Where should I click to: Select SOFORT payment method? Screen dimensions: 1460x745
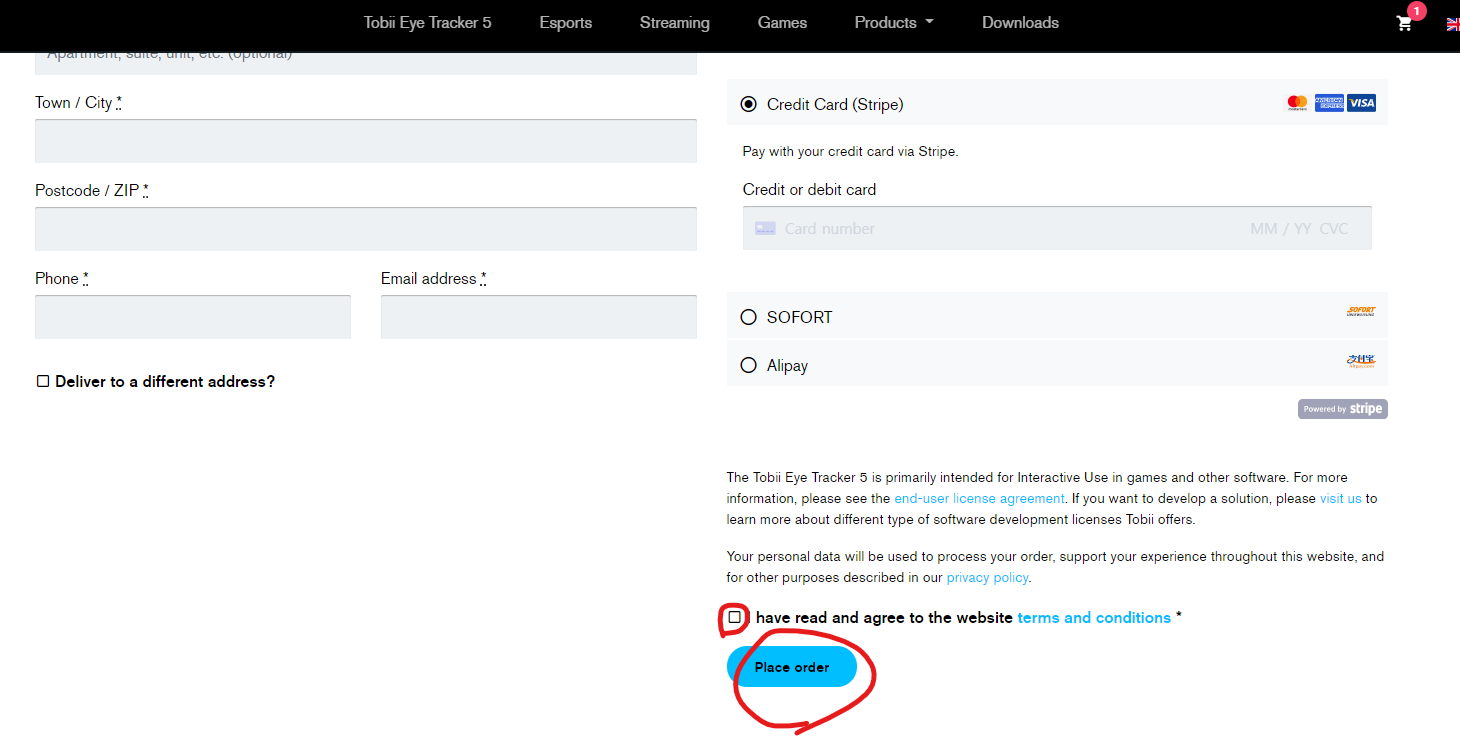pyautogui.click(x=748, y=317)
